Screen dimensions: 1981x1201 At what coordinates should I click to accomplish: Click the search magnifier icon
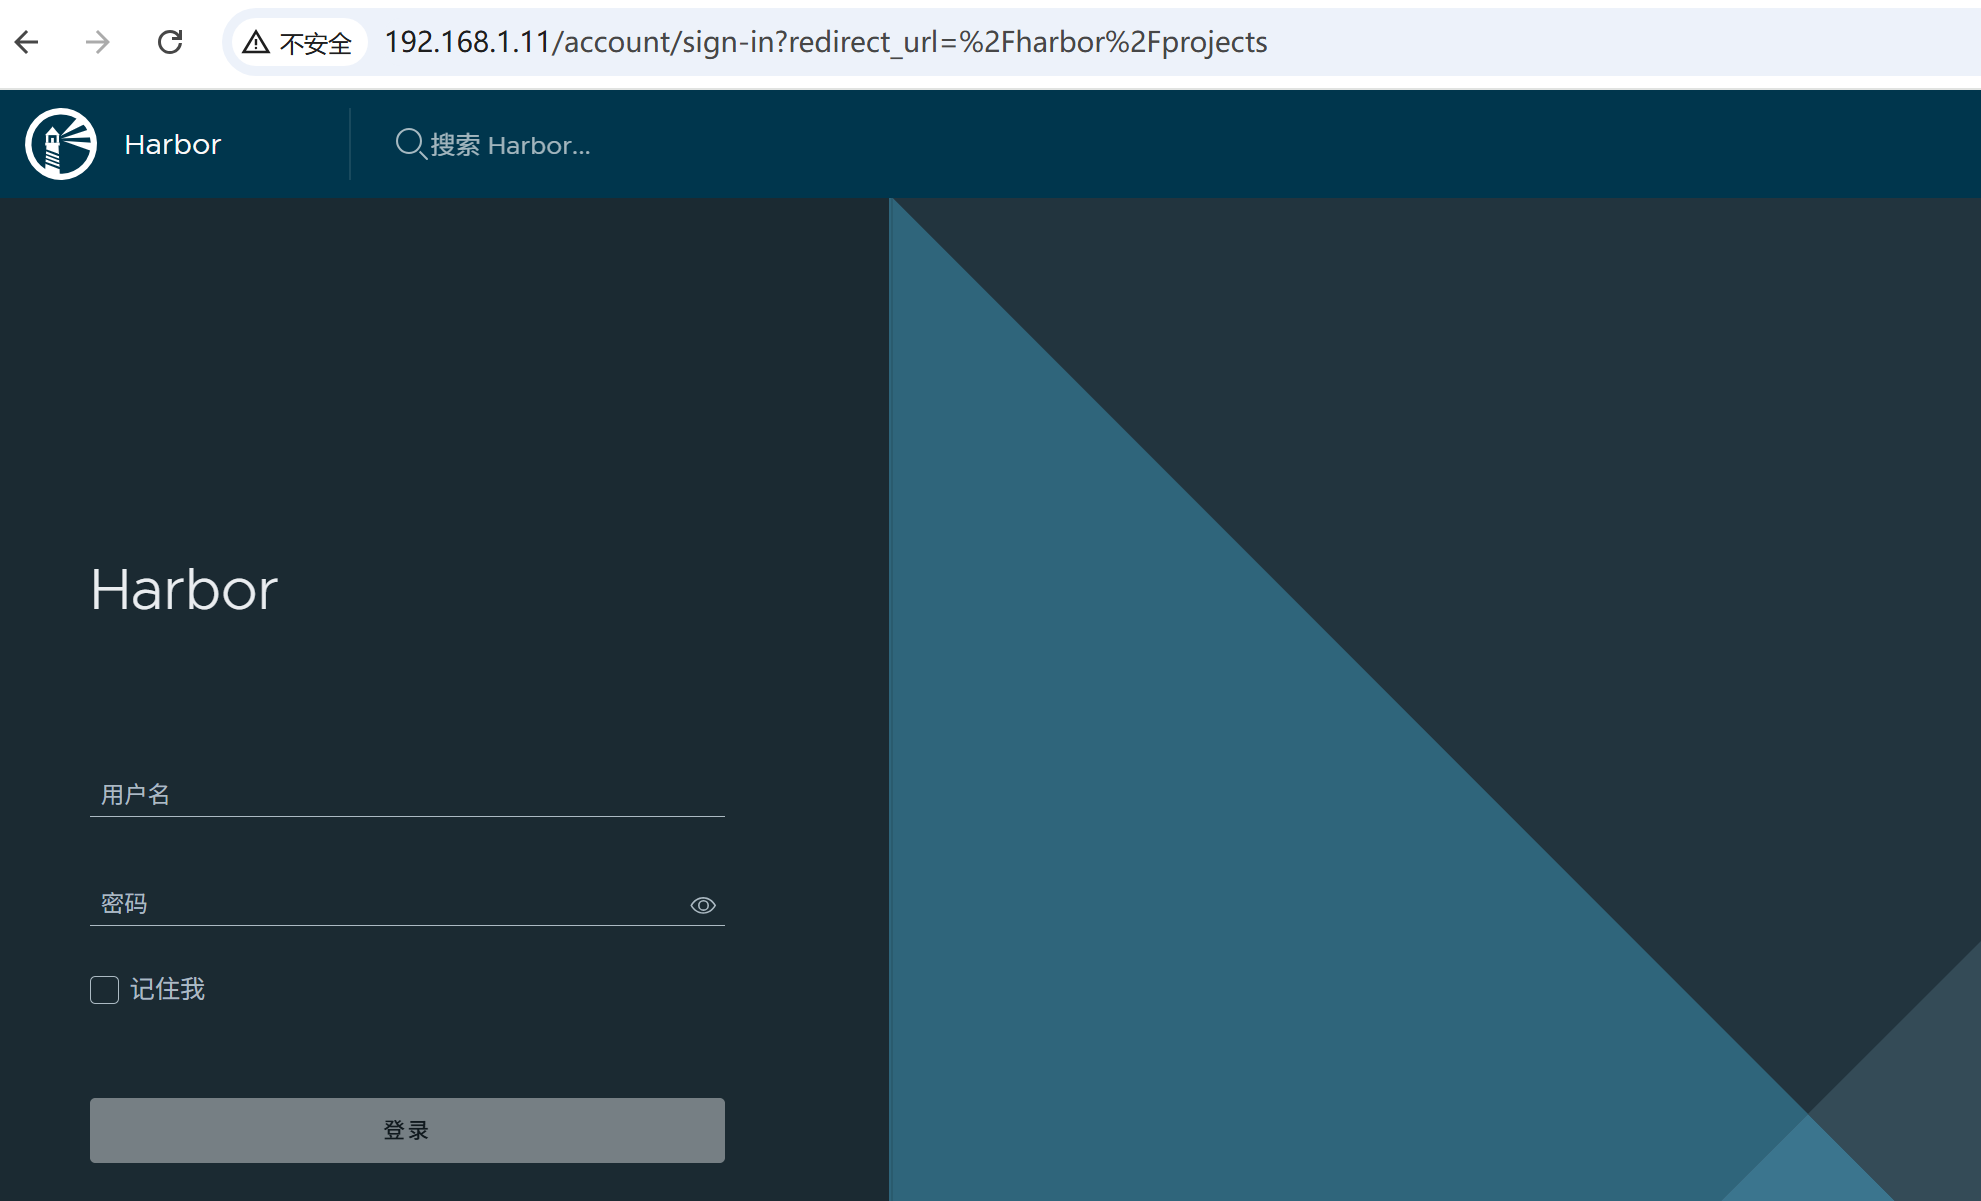click(x=410, y=144)
